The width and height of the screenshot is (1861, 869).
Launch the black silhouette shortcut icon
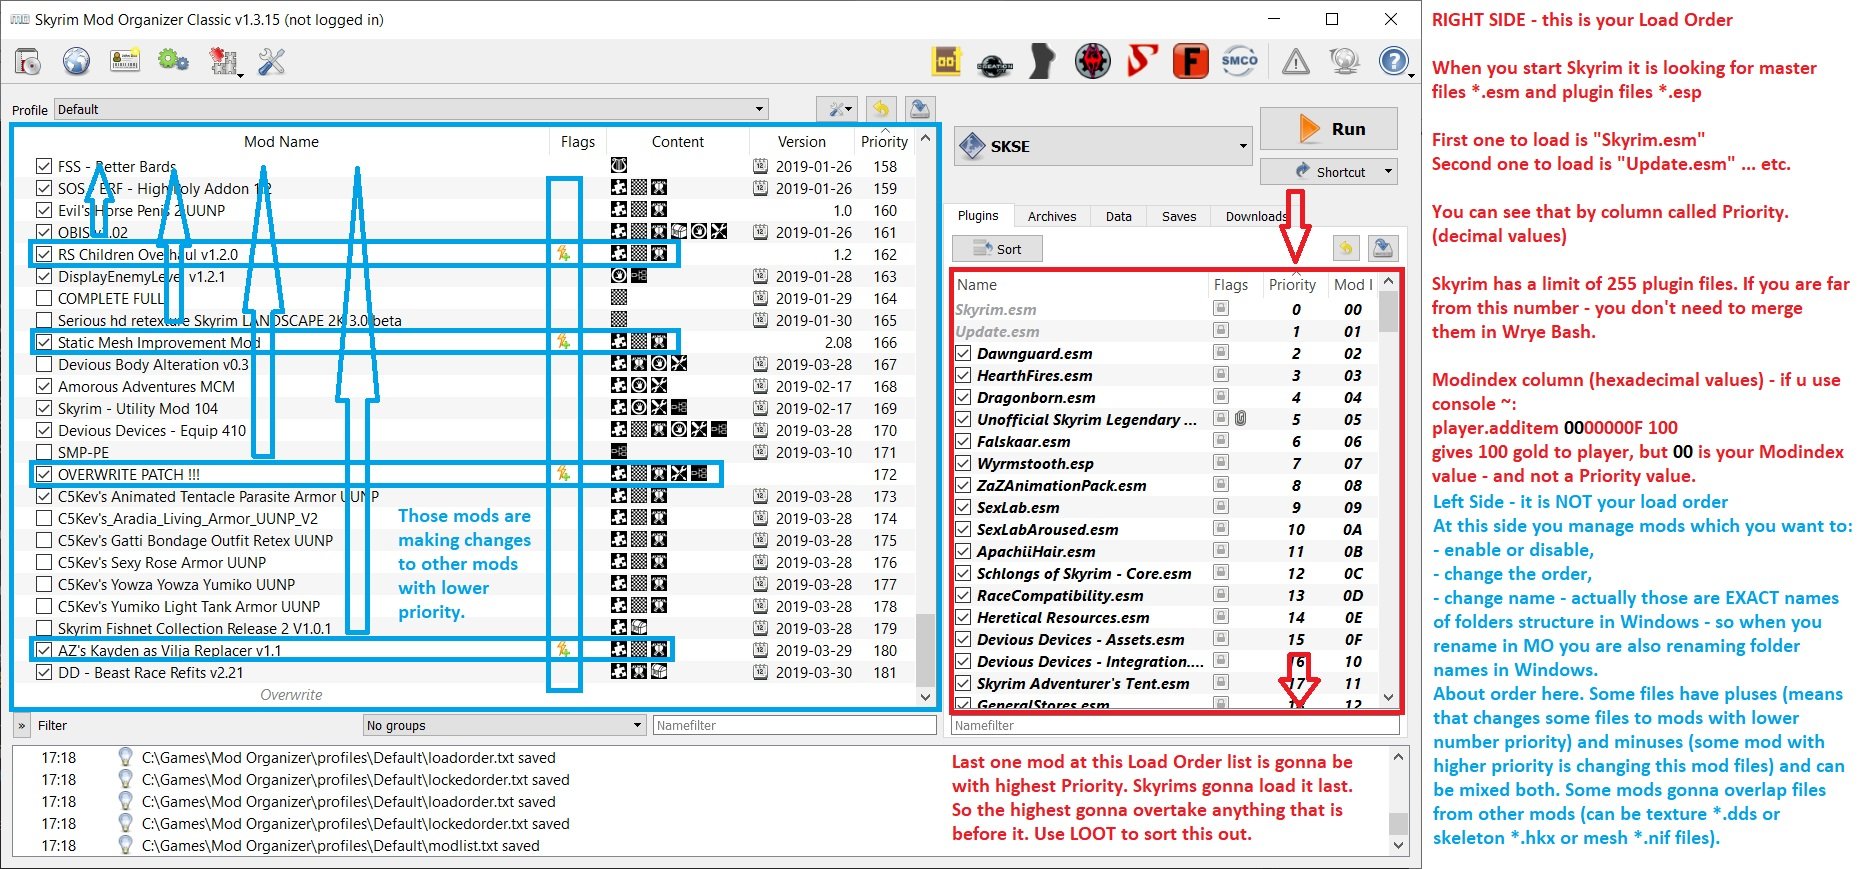click(1041, 62)
